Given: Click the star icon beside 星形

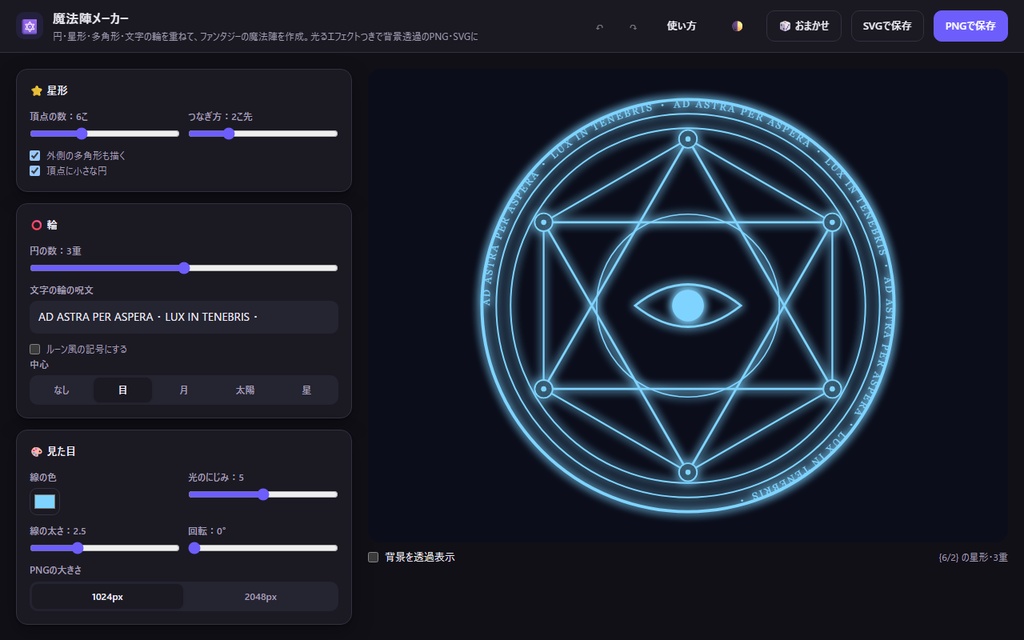Looking at the screenshot, I should (37, 91).
